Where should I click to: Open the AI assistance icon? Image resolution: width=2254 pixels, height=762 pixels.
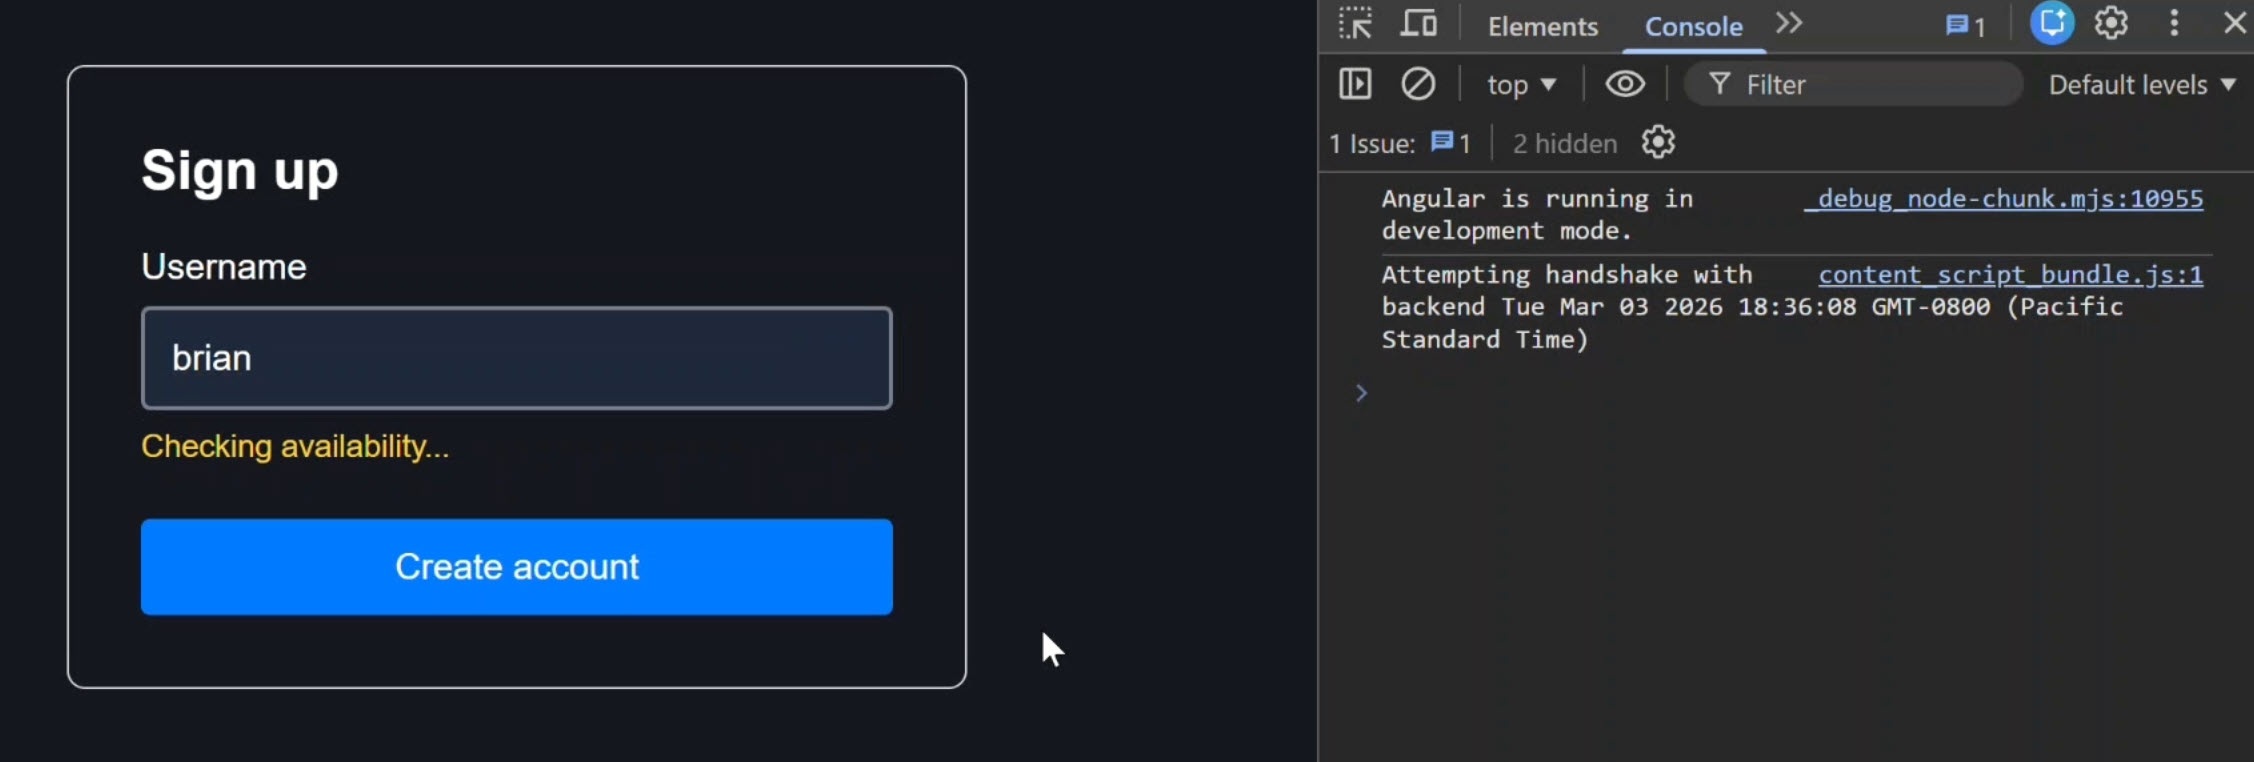click(2052, 23)
